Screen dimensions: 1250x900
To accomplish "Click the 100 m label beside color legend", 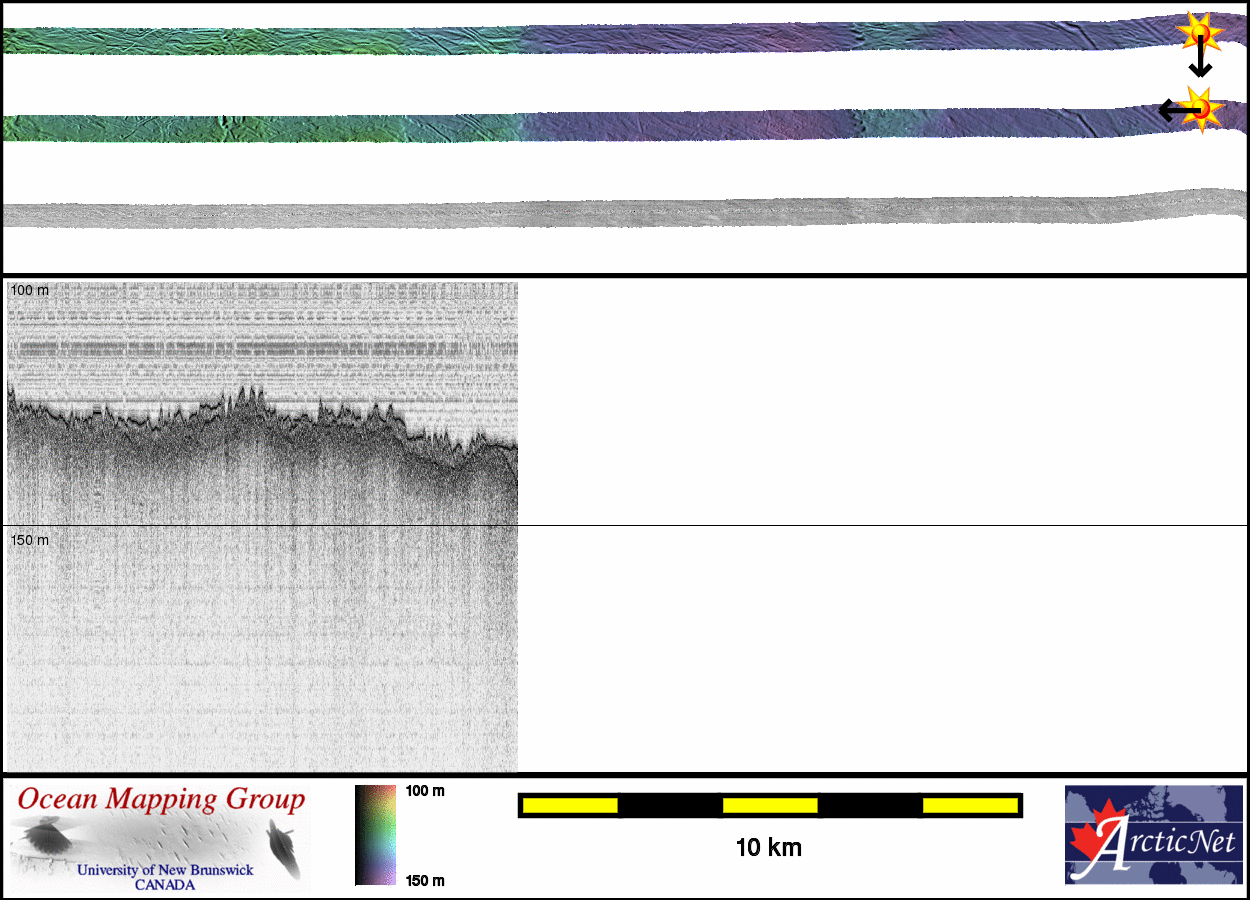I will (425, 791).
